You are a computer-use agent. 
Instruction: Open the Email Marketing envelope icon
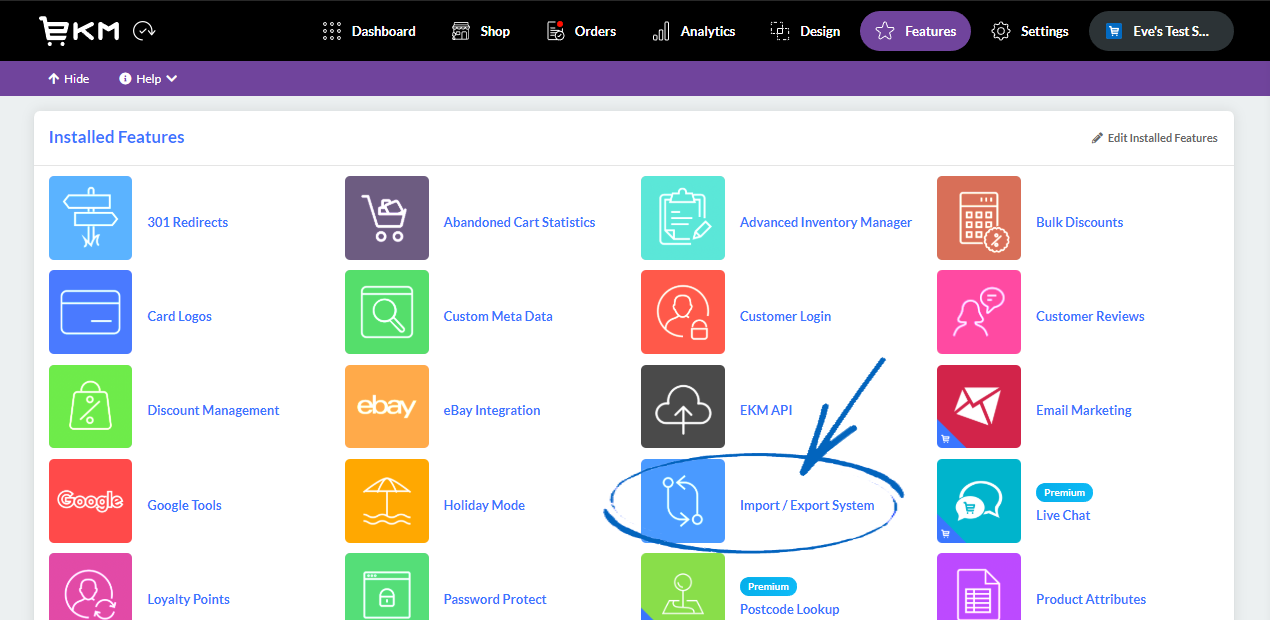979,407
